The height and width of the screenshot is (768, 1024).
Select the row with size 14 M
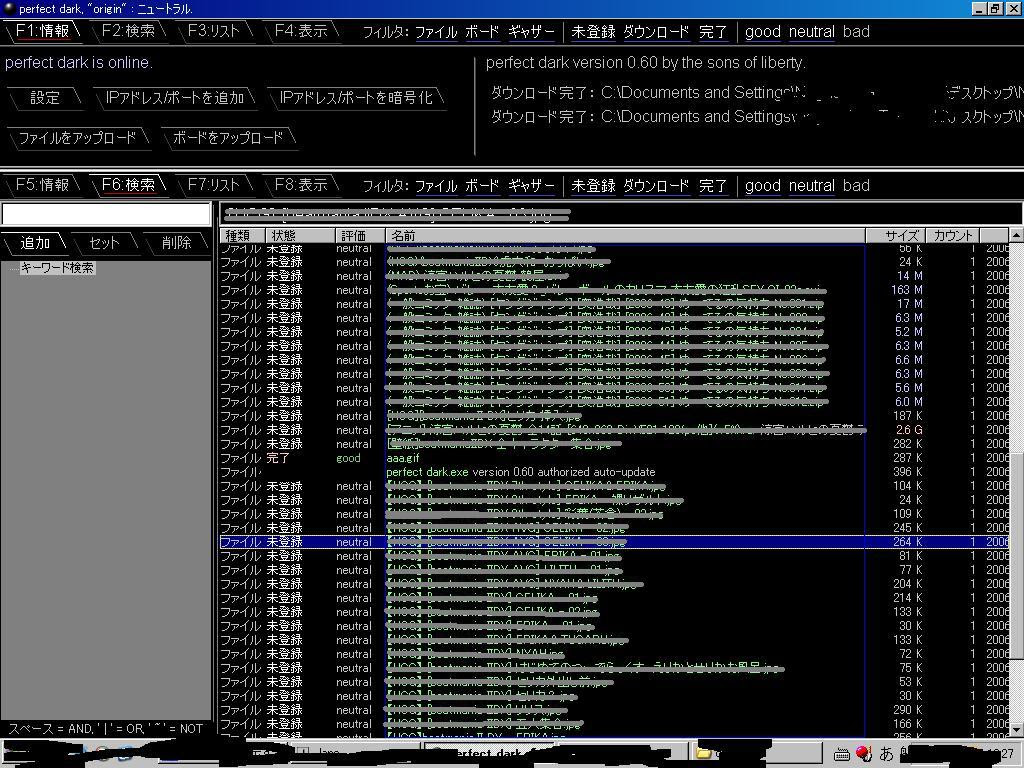[614, 276]
